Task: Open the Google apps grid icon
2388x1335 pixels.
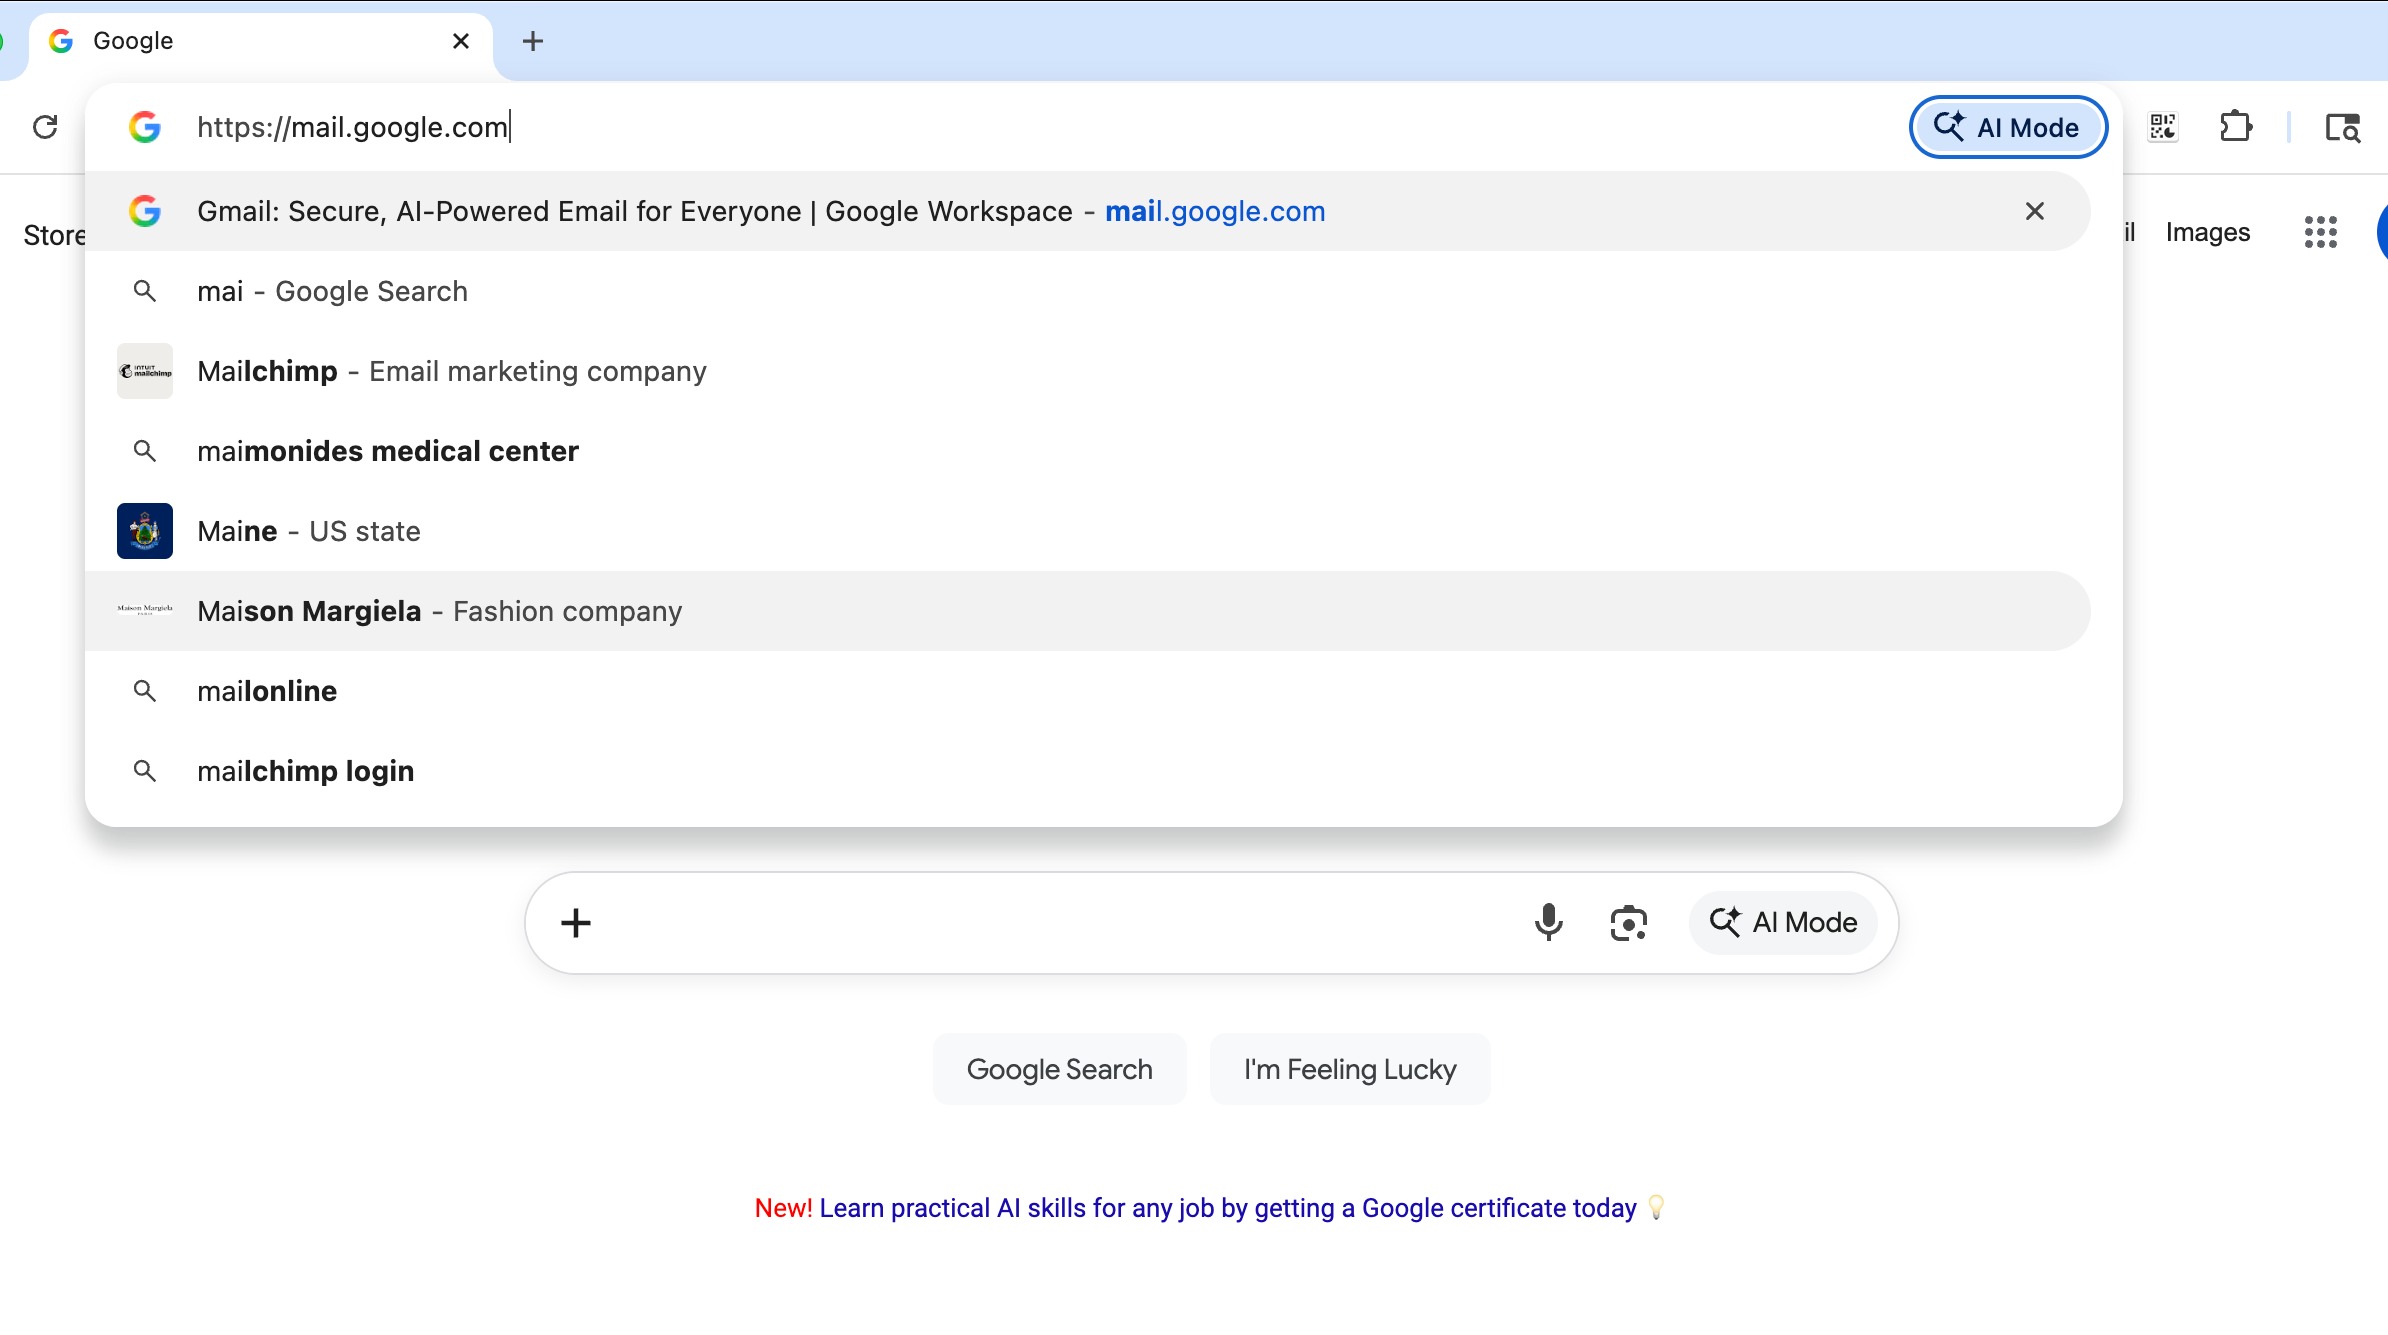Action: [x=2321, y=232]
